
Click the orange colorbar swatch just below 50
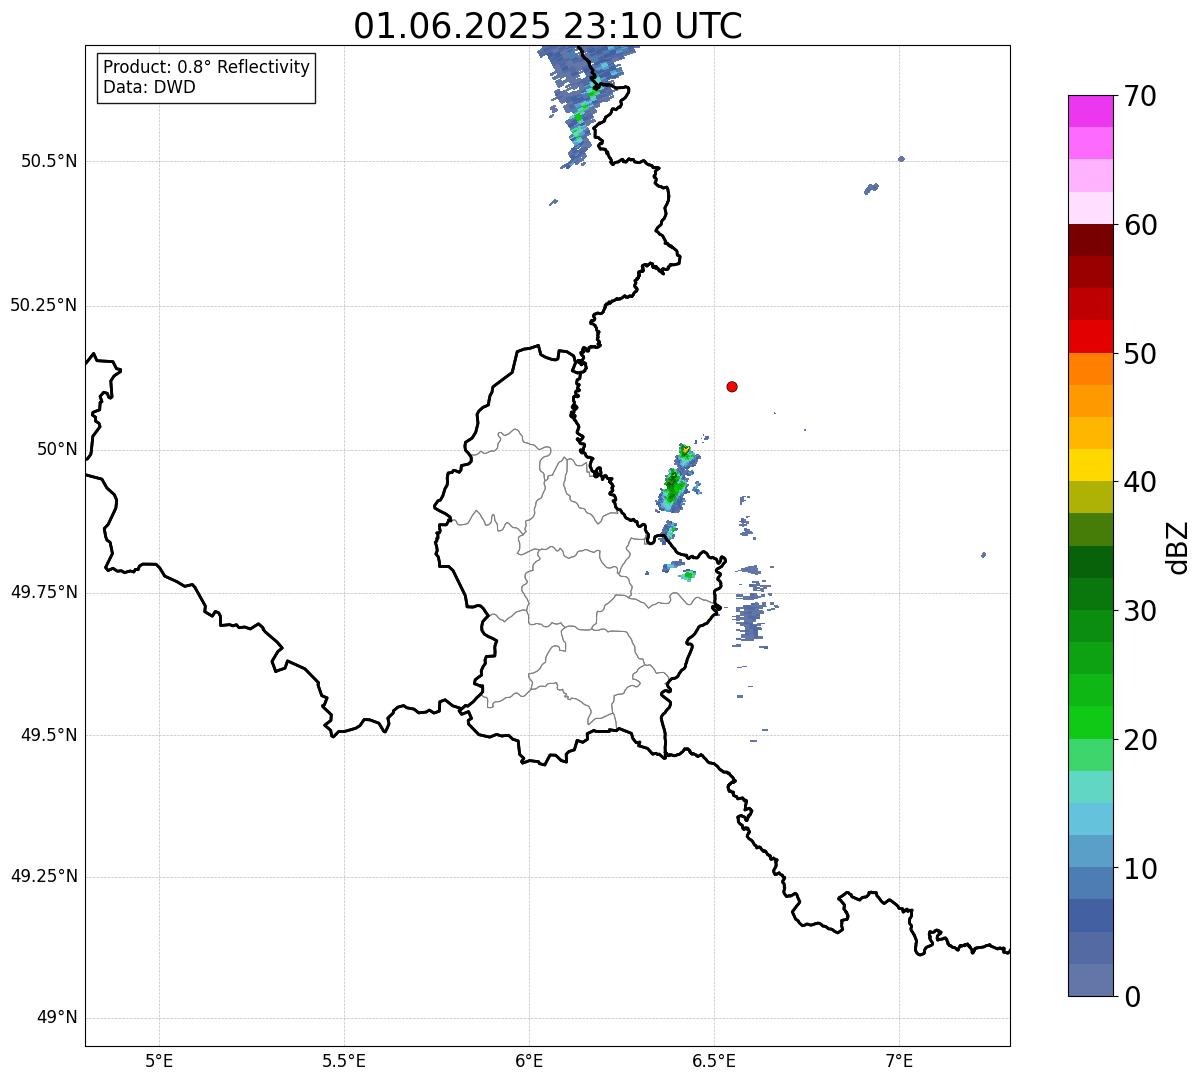(x=1090, y=369)
